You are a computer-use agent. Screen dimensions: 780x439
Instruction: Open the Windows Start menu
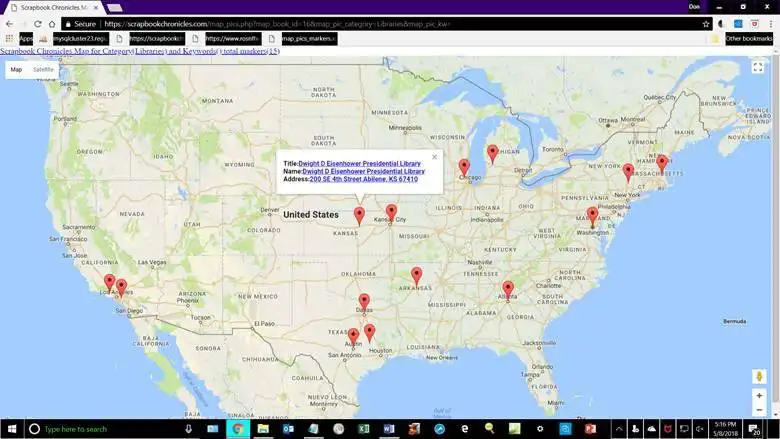(12, 429)
